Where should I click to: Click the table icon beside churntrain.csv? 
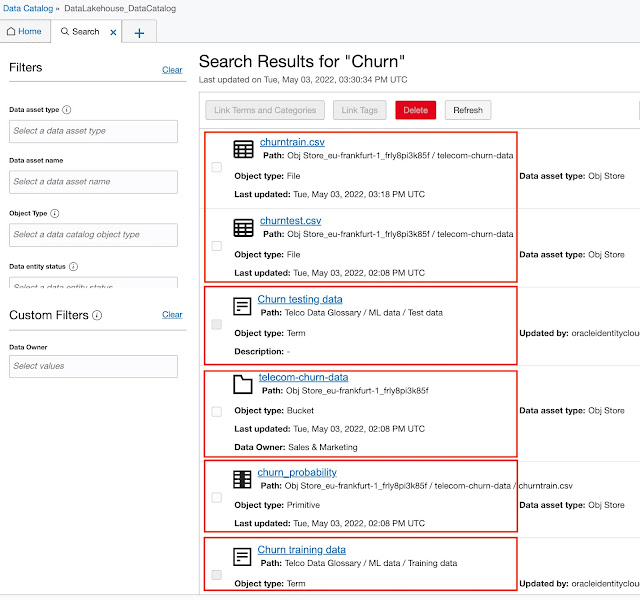pos(243,149)
